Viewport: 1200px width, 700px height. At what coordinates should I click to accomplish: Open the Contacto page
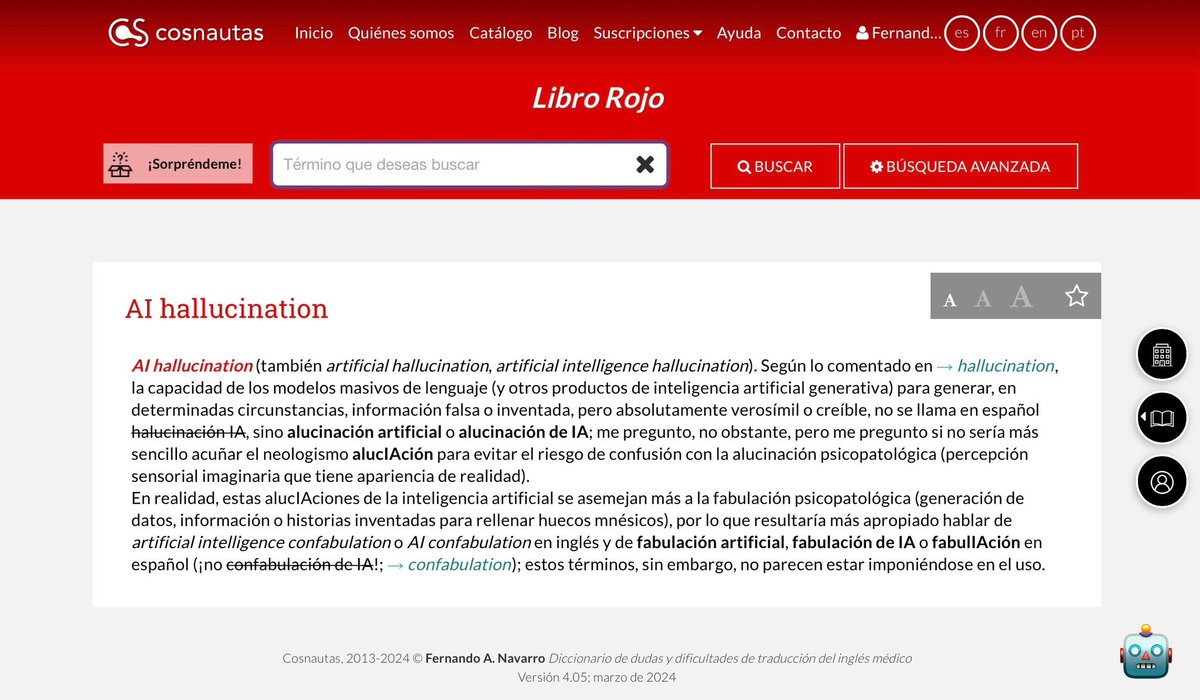pyautogui.click(x=809, y=33)
